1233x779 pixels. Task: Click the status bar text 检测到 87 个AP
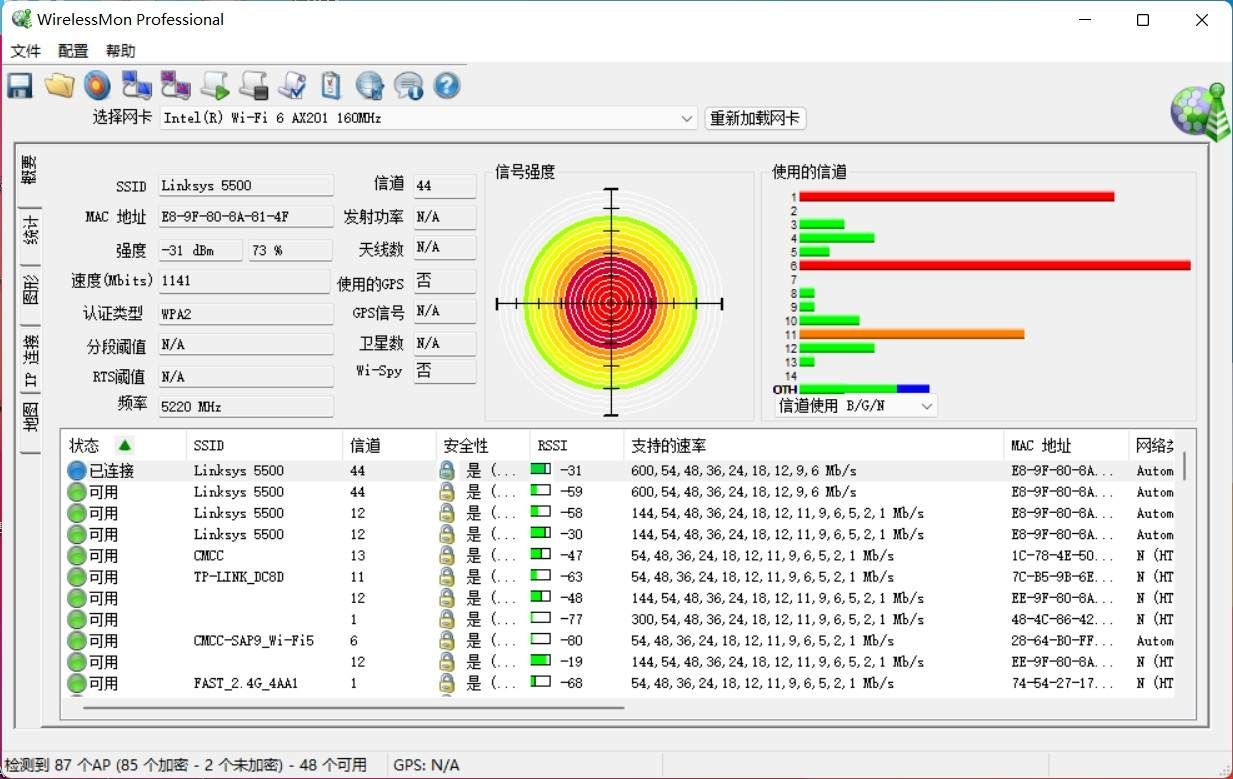click(x=185, y=765)
